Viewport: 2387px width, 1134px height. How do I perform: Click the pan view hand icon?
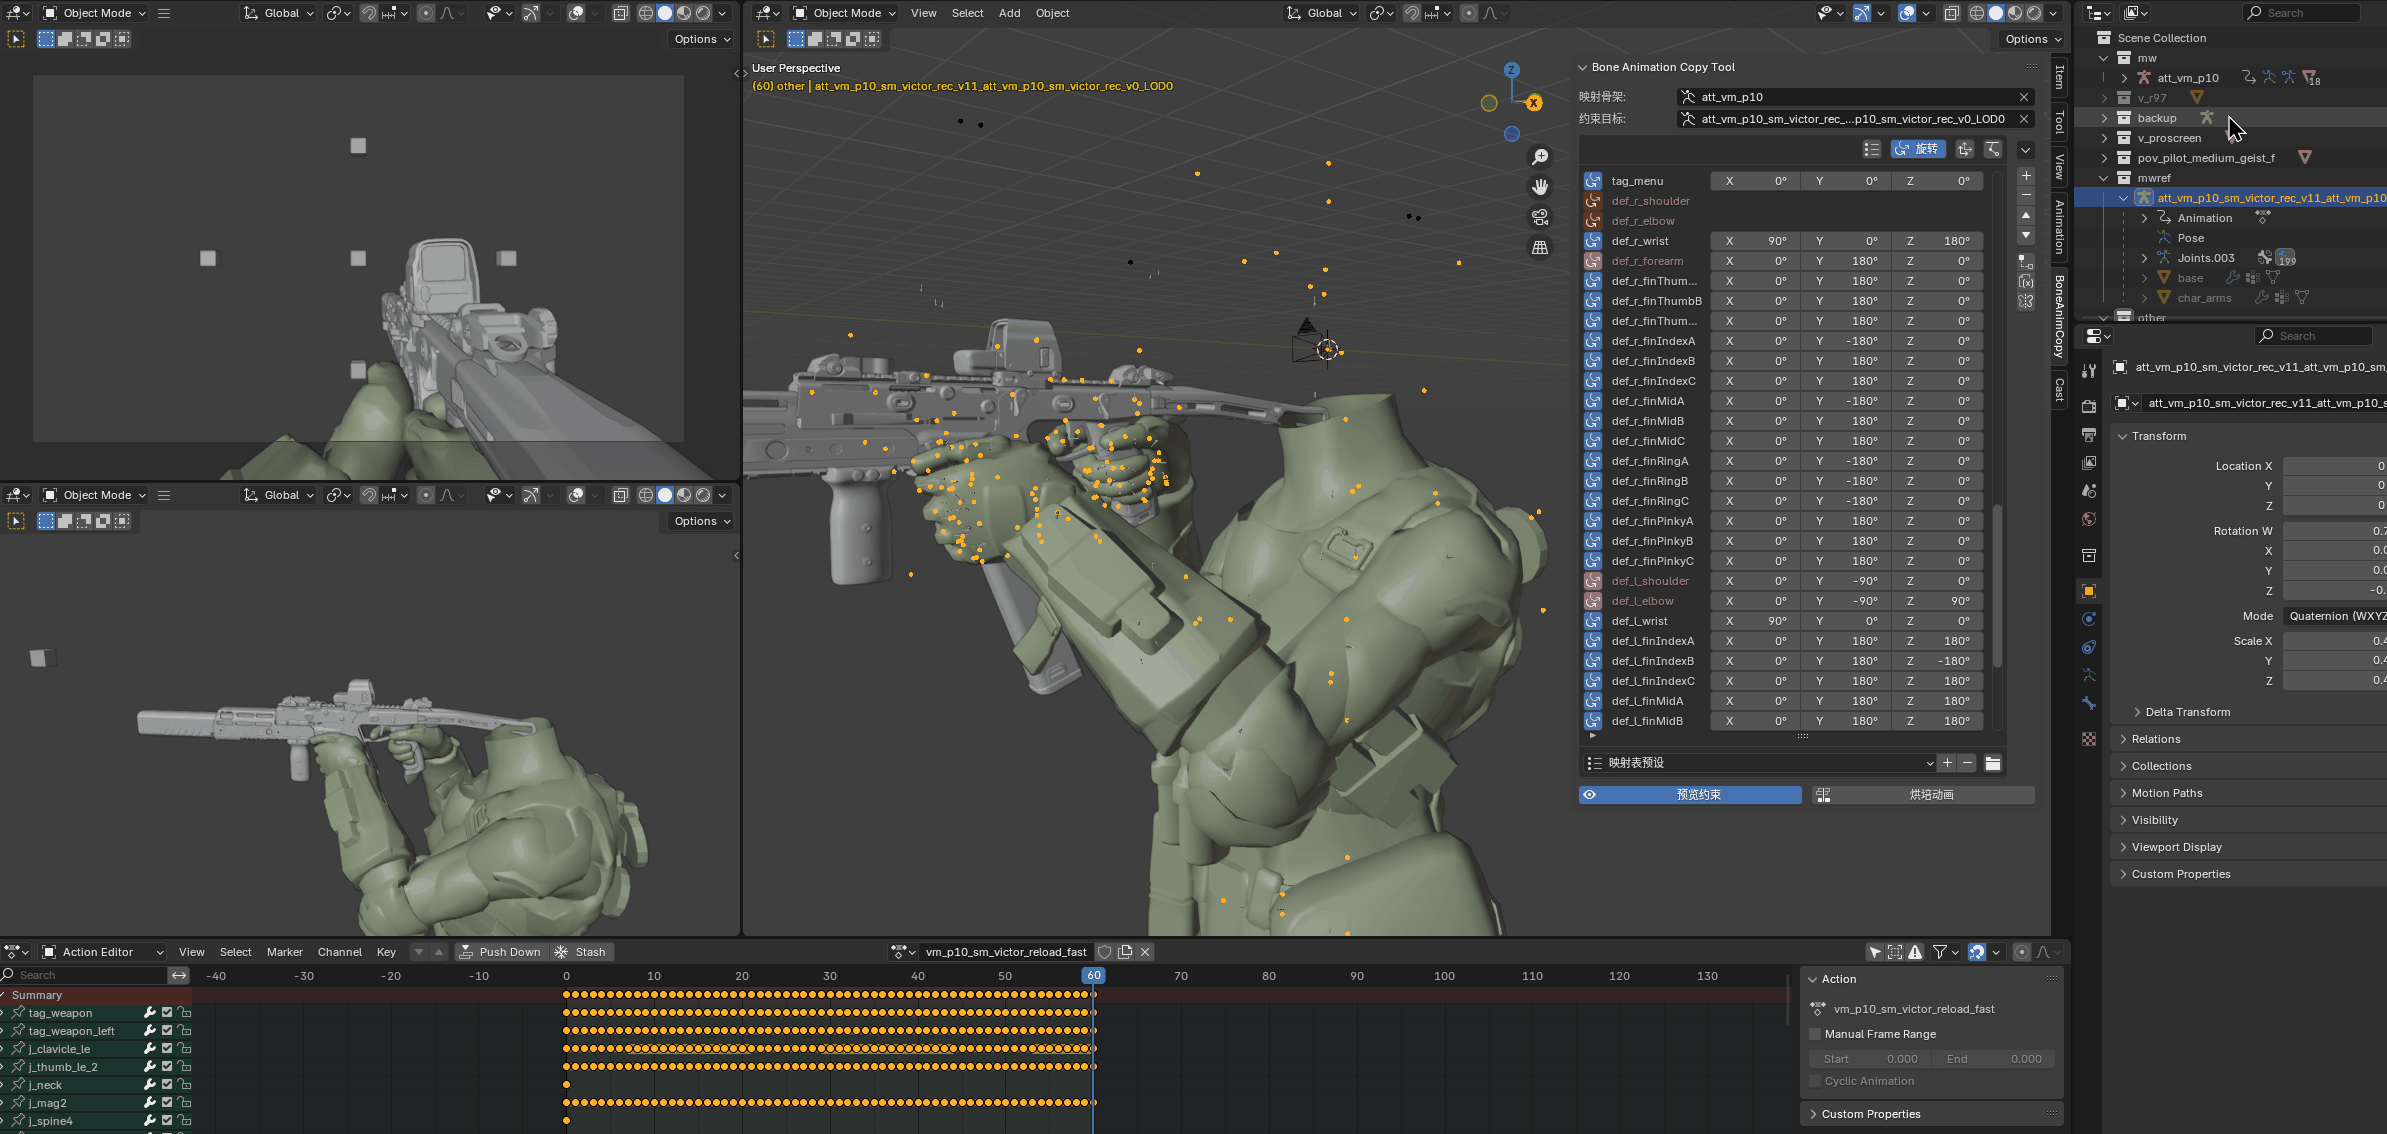tap(1540, 187)
